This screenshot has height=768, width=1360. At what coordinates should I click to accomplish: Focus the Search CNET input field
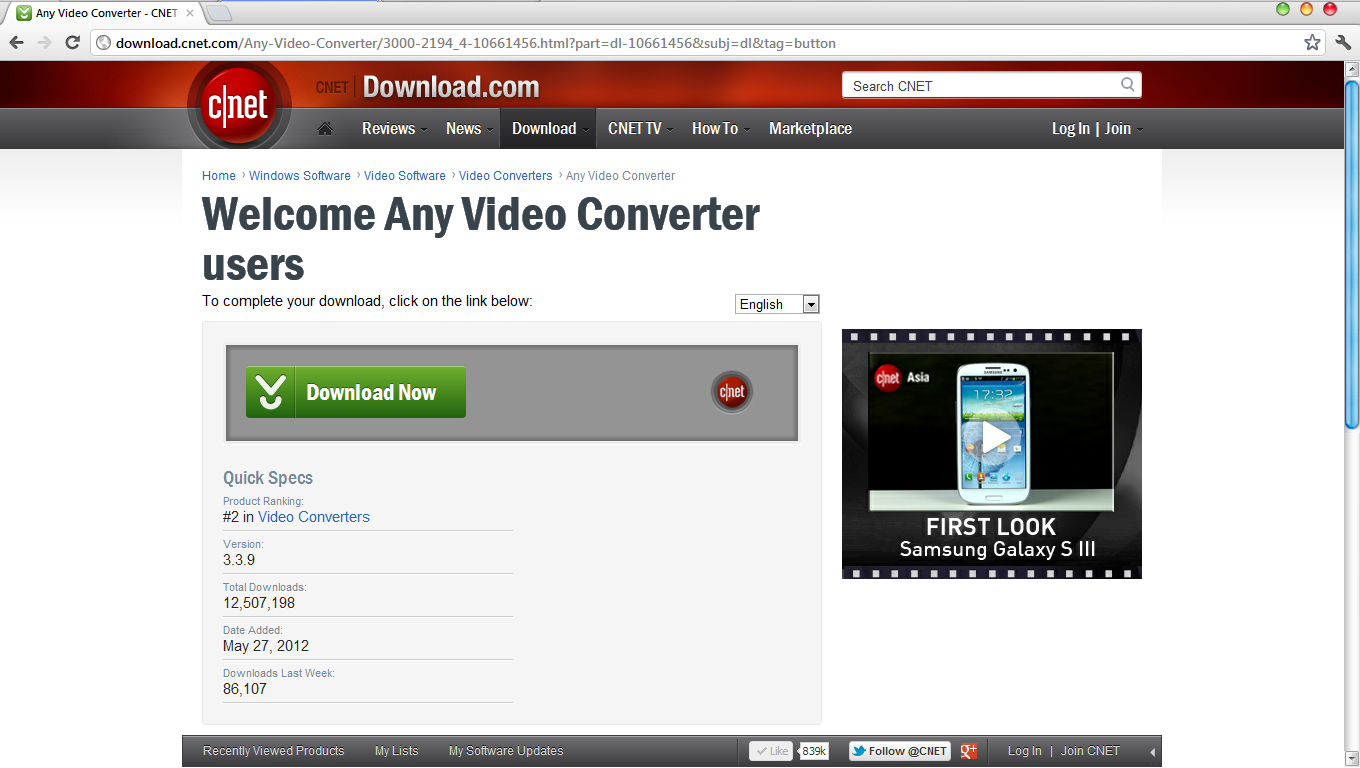click(x=982, y=85)
